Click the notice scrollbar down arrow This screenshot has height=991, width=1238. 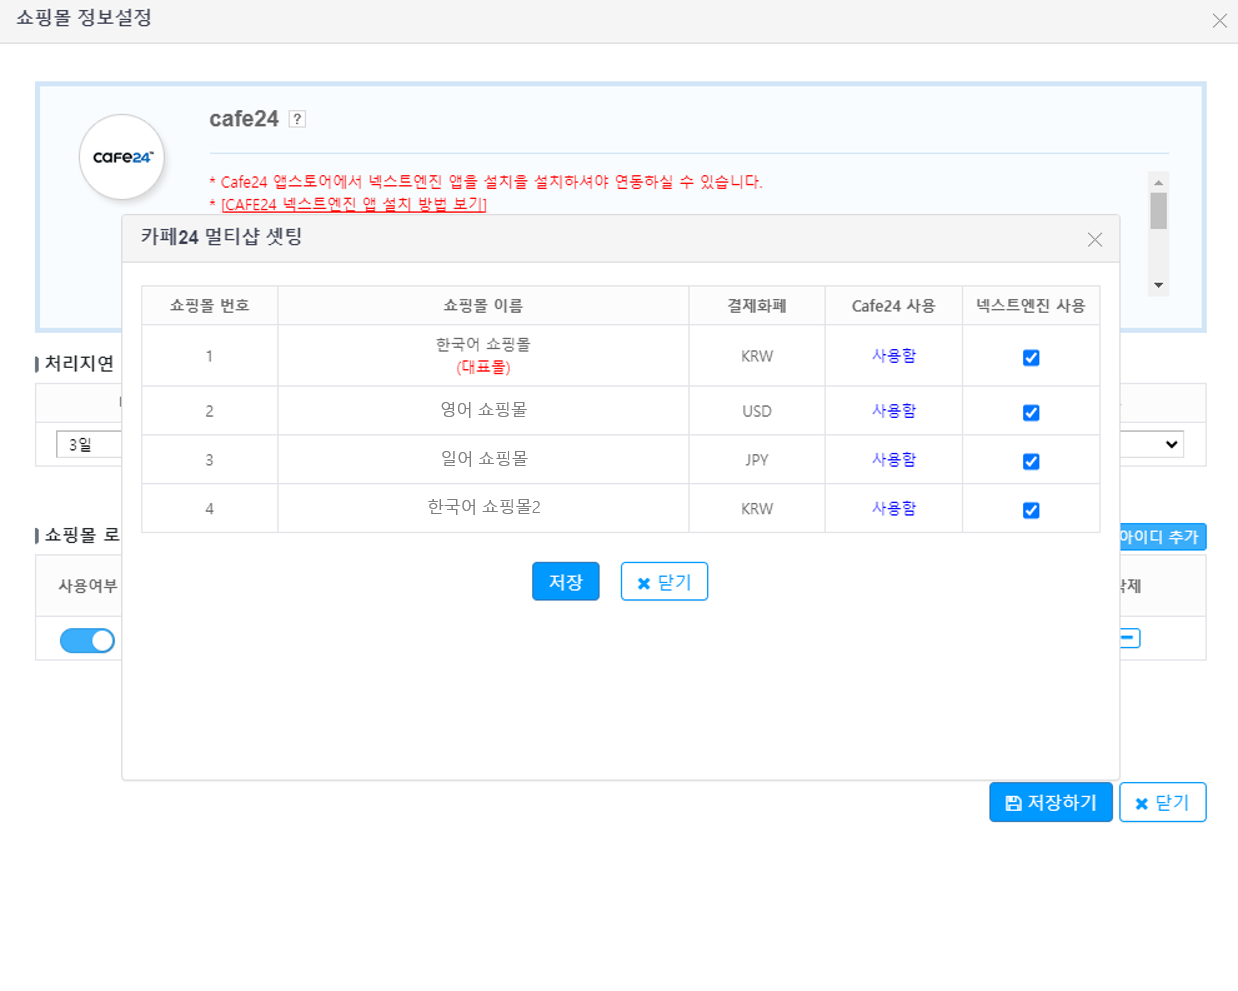point(1159,285)
